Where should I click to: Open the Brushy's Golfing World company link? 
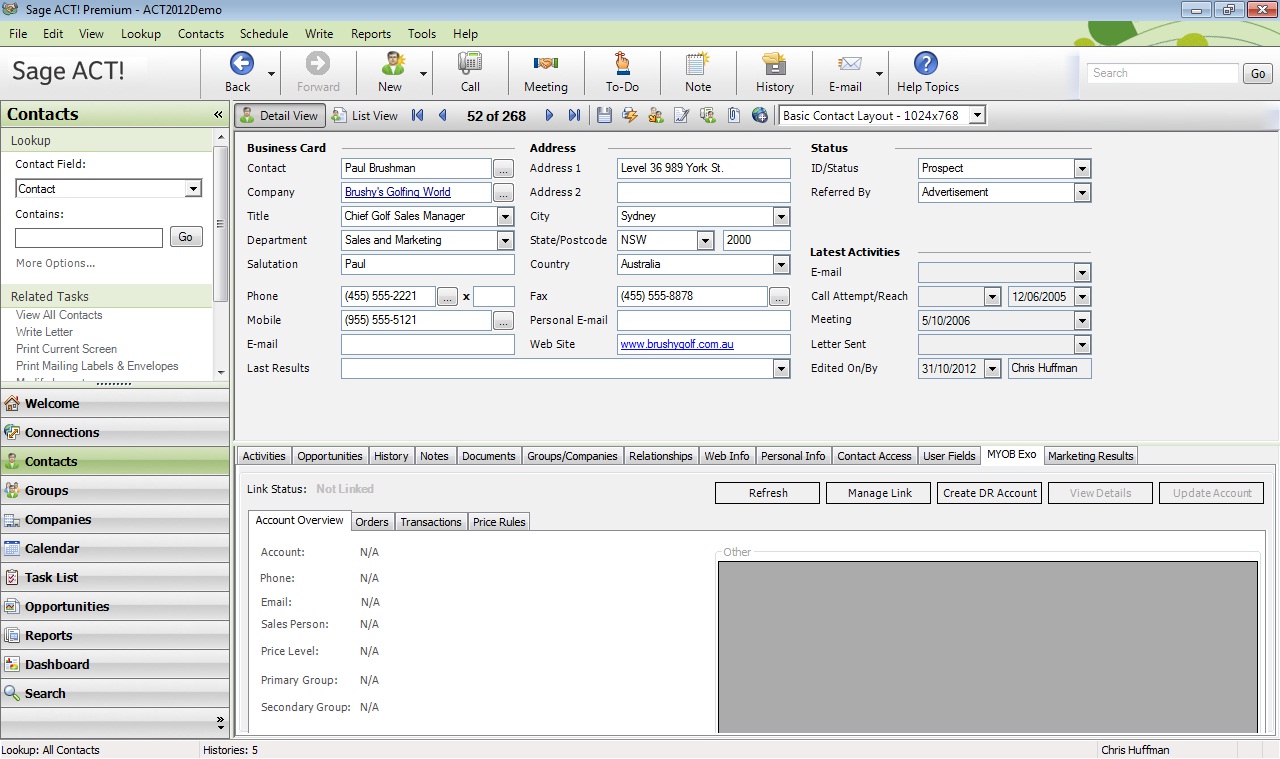click(398, 192)
